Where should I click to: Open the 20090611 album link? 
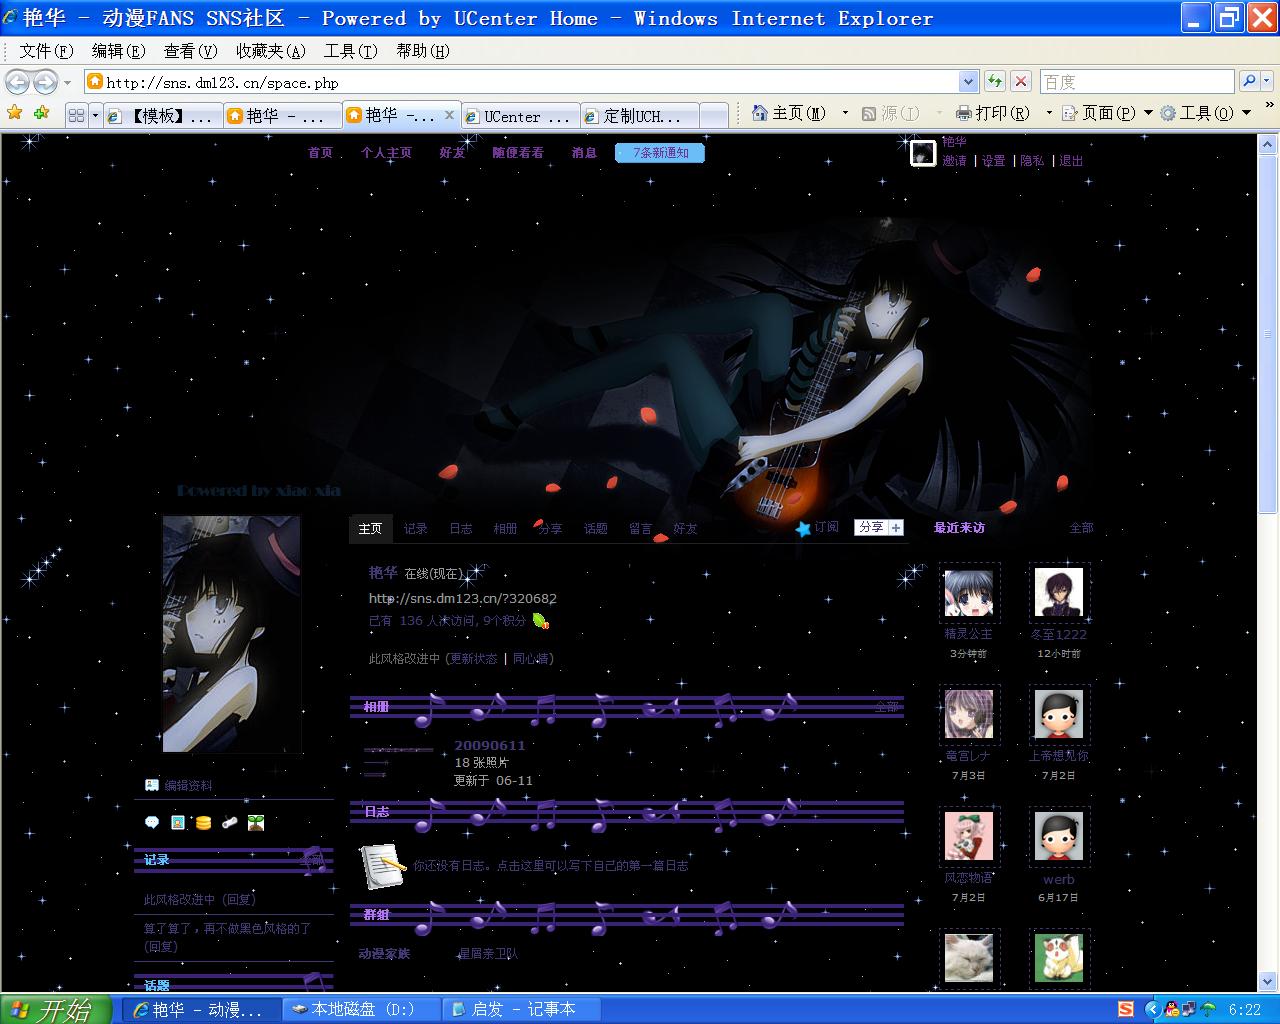coord(489,745)
